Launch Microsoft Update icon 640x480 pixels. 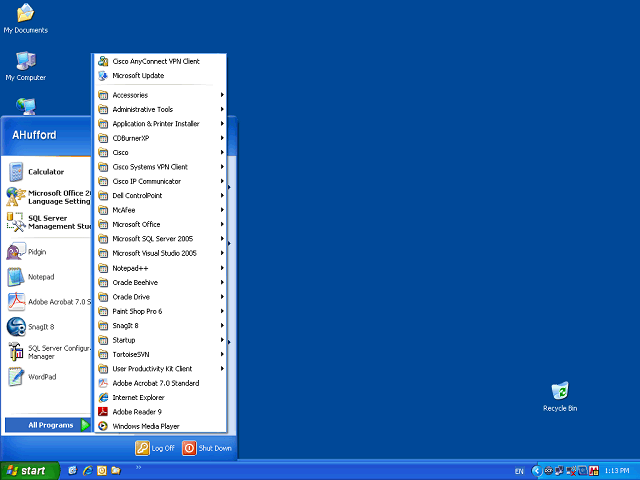pos(103,76)
